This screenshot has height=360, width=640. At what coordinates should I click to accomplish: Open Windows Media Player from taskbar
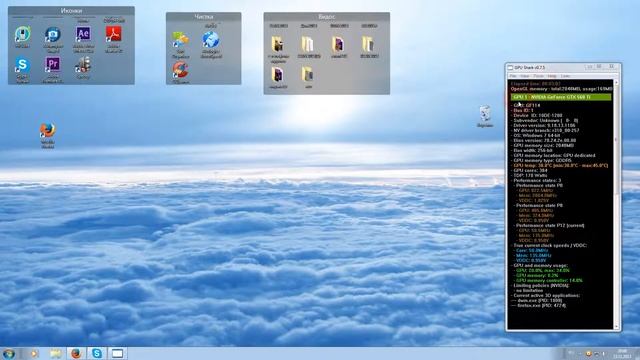34,353
